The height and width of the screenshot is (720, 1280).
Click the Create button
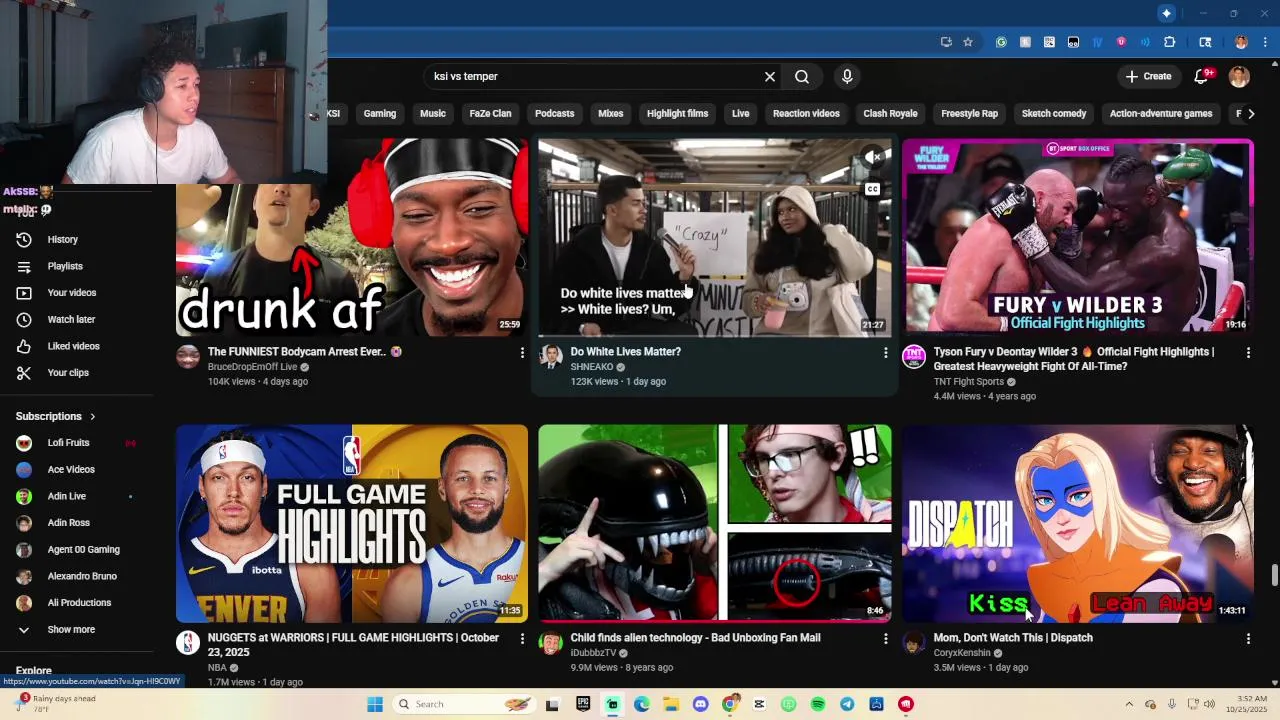point(1148,76)
